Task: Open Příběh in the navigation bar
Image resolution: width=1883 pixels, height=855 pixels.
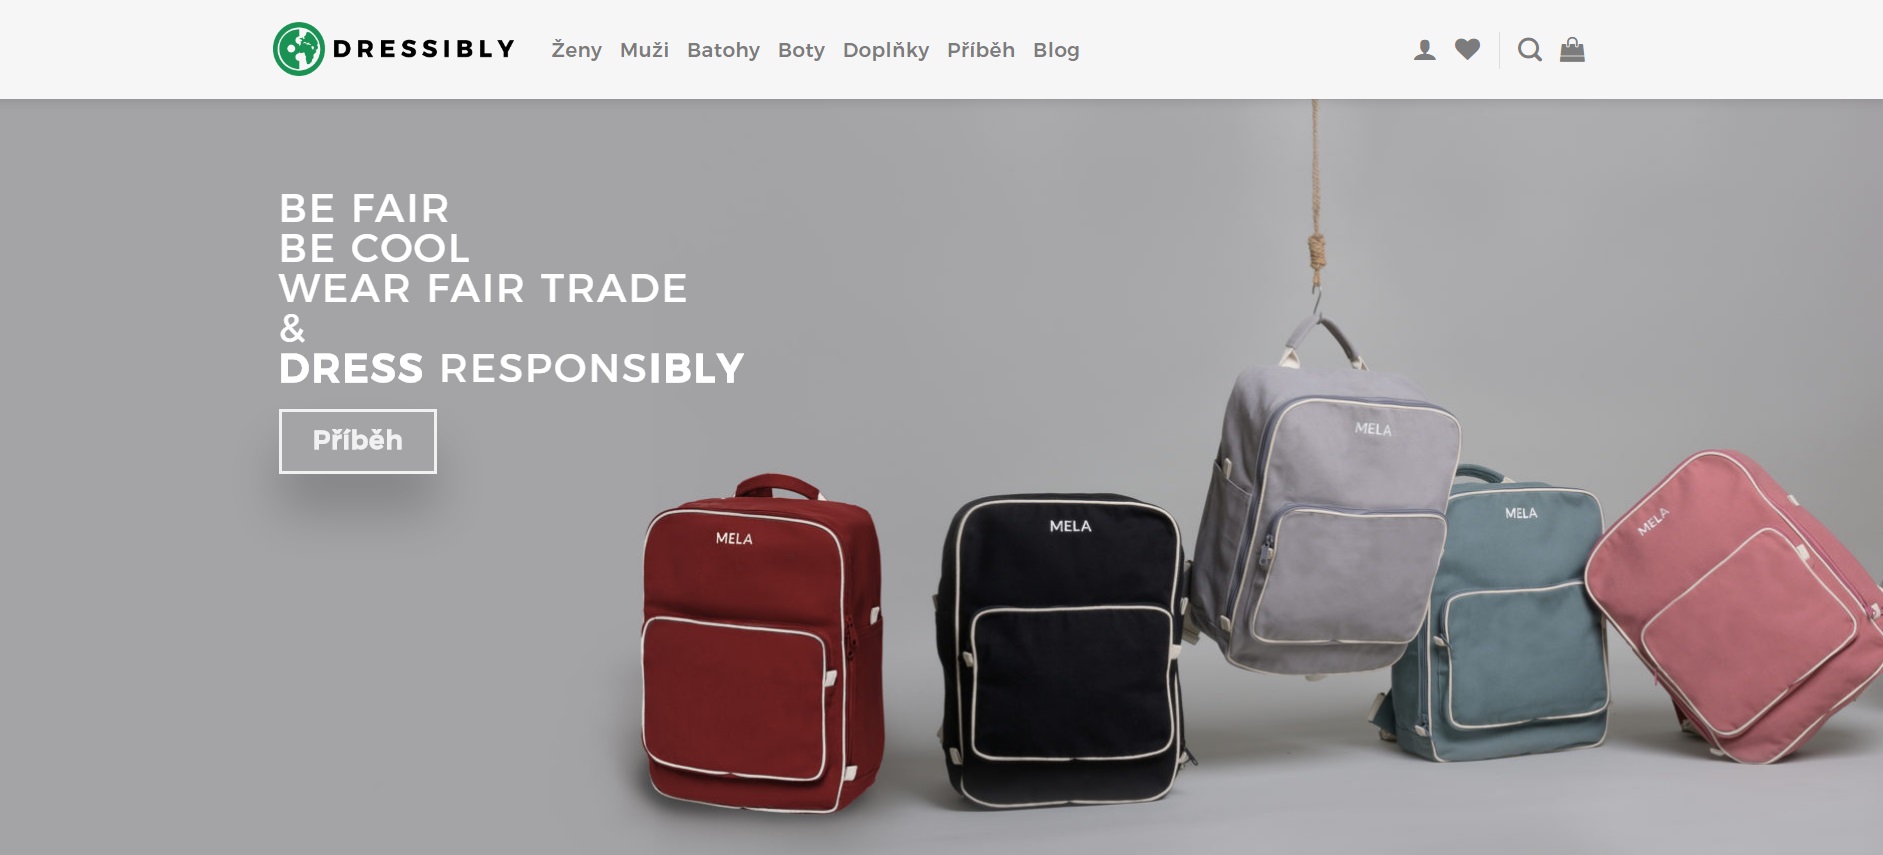Action: [x=980, y=50]
